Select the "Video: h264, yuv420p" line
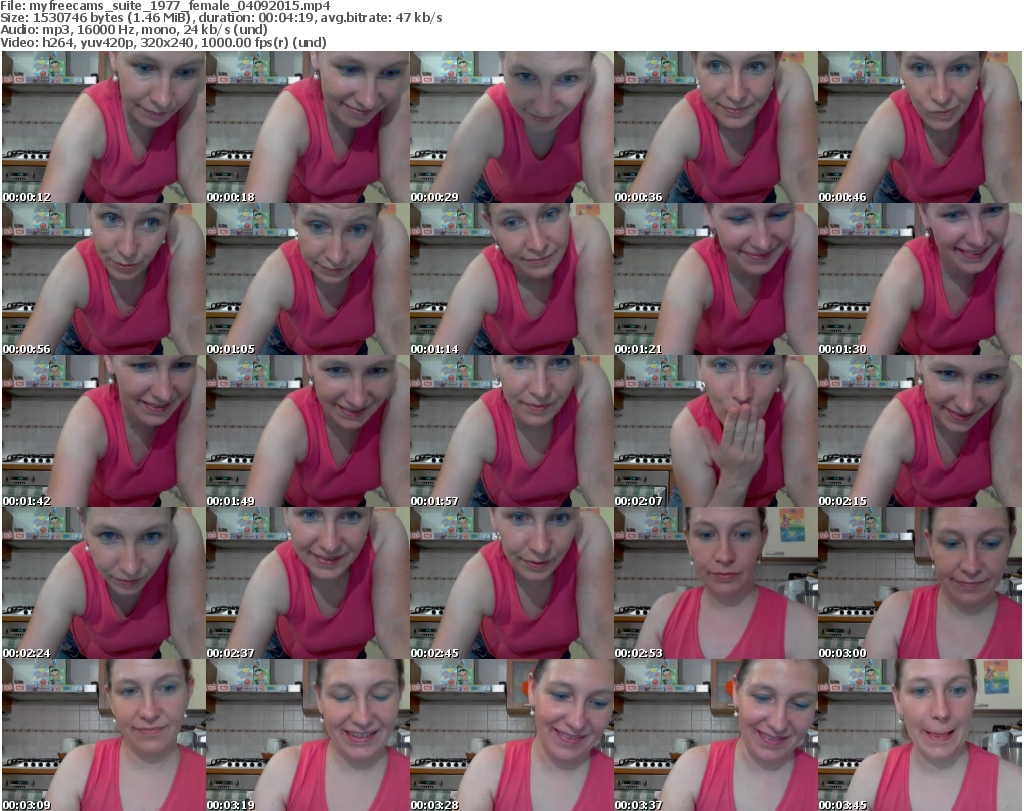The height and width of the screenshot is (811, 1024). coord(163,42)
